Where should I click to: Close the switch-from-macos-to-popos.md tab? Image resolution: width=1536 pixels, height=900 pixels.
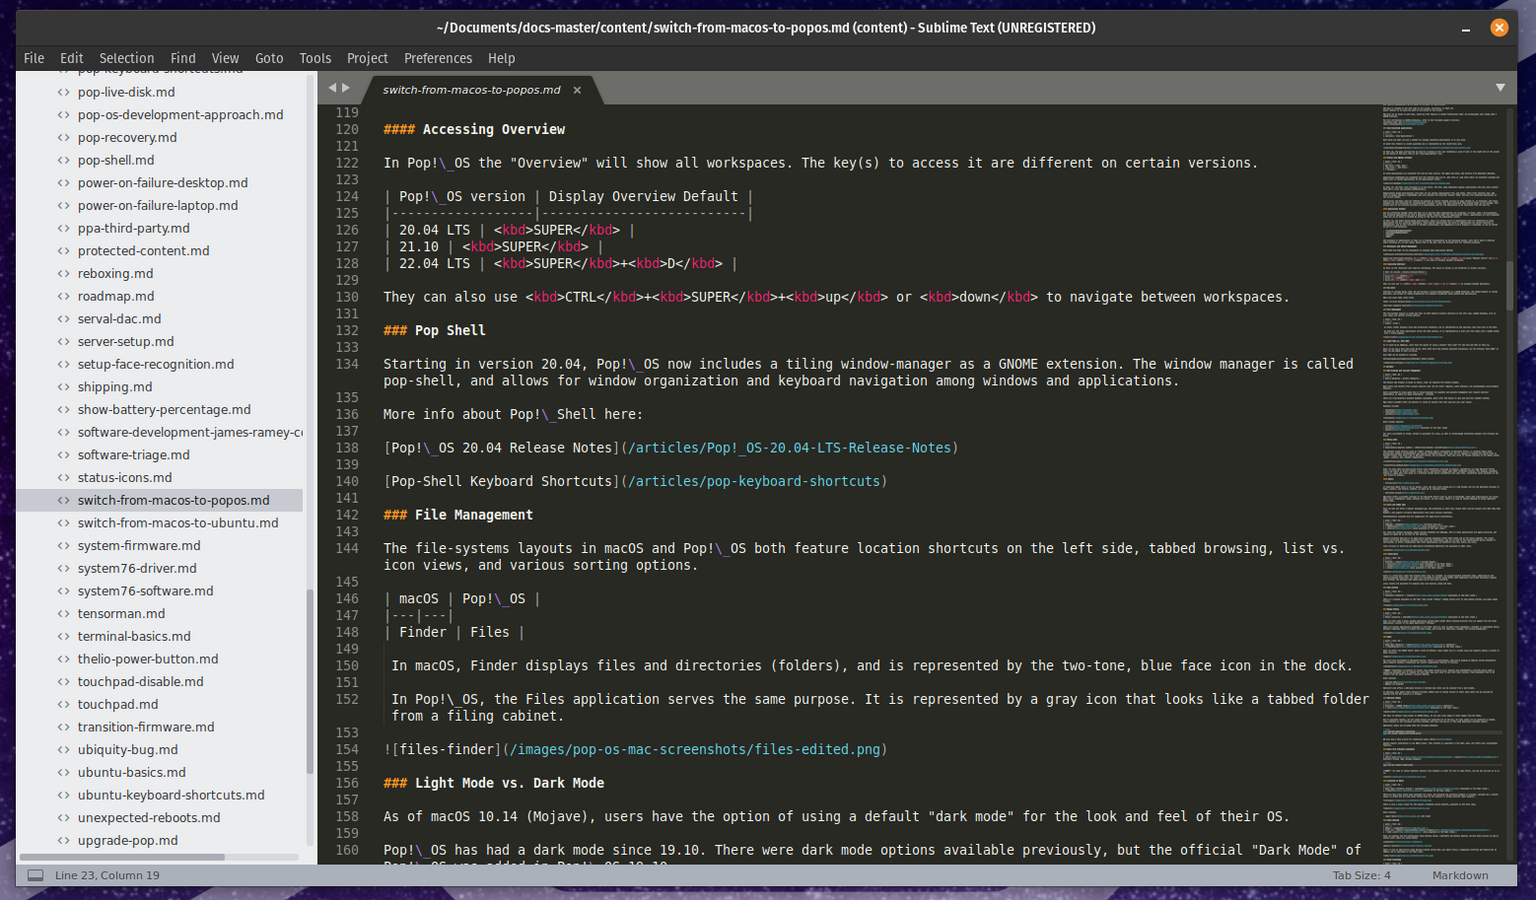(577, 90)
